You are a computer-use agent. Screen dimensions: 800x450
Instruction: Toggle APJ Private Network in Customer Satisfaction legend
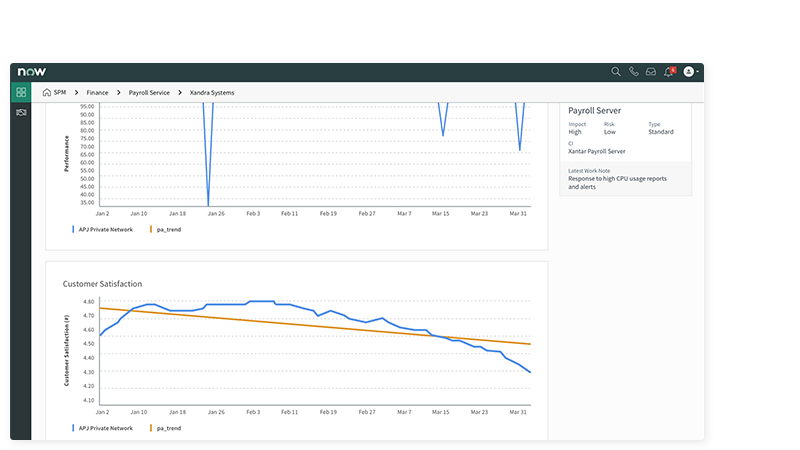coord(105,427)
